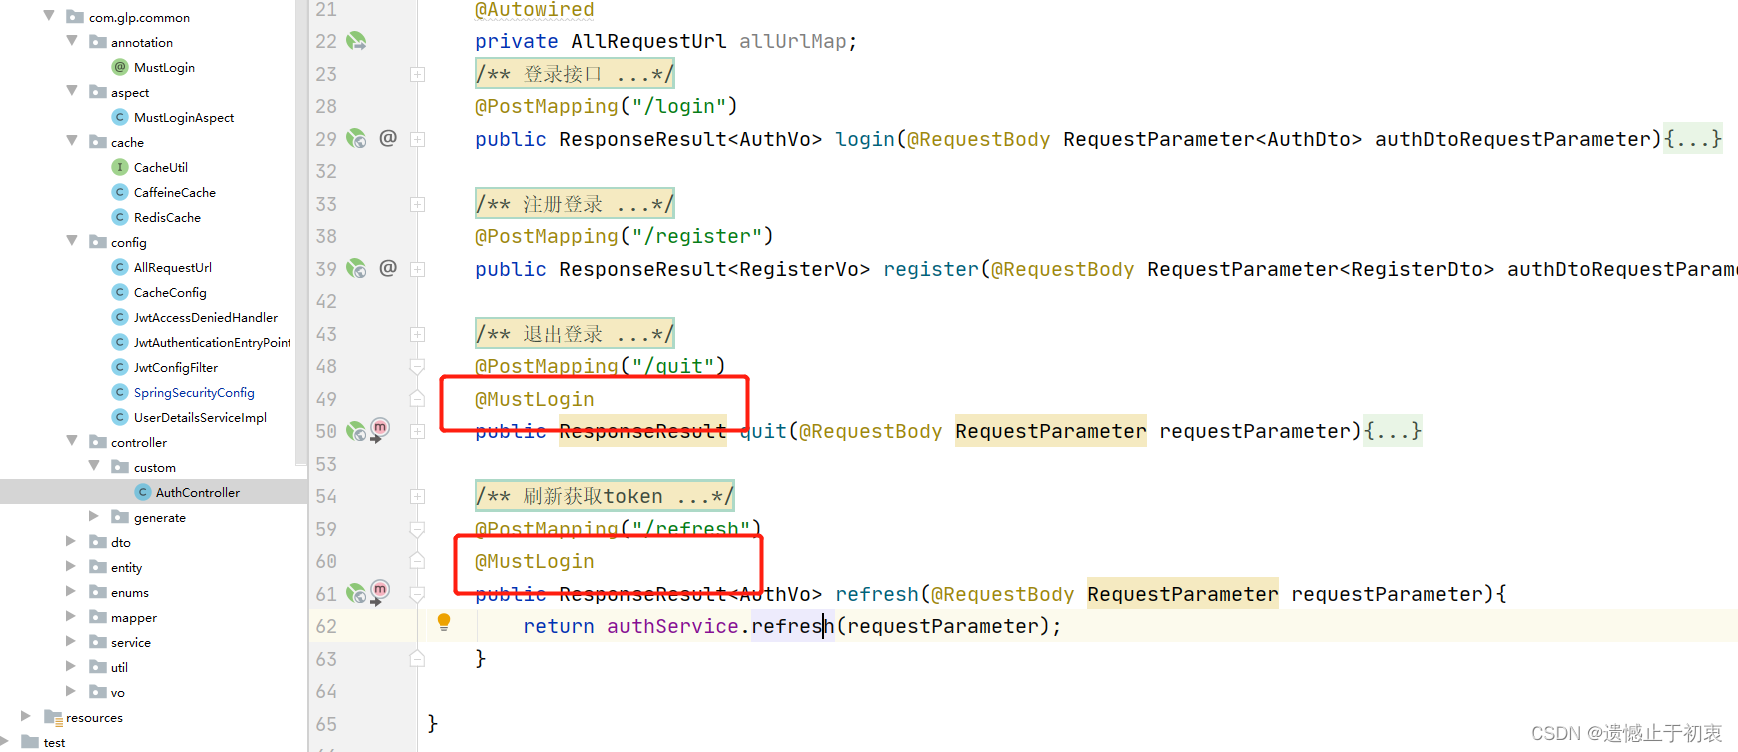Click authService in the return statement
This screenshot has height=752, width=1738.
[x=673, y=626]
